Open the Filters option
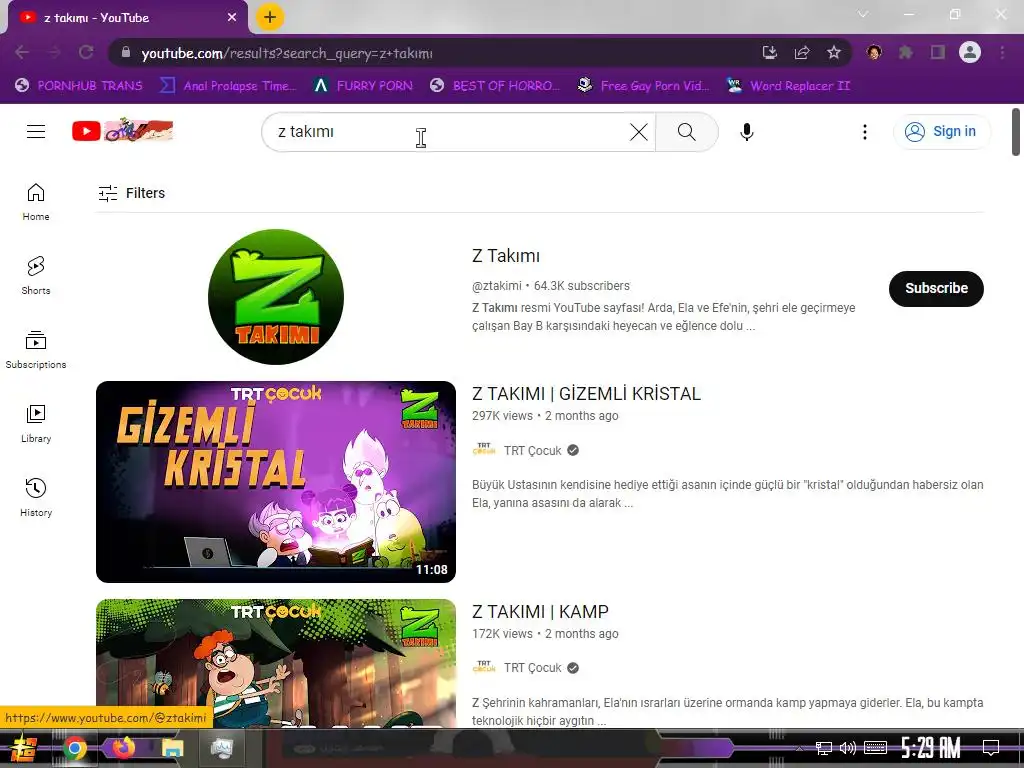 (131, 193)
